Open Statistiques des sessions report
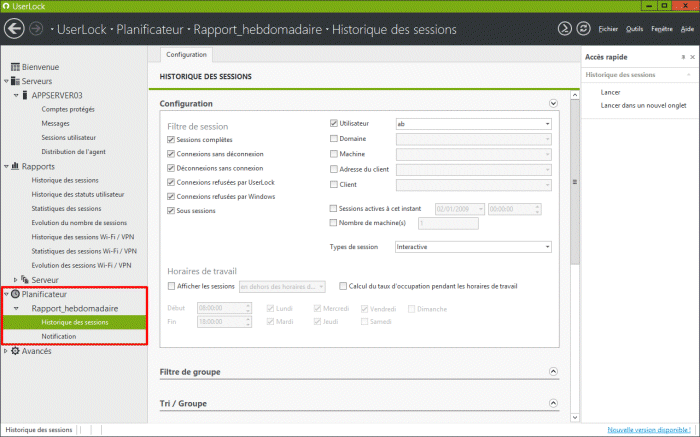This screenshot has height=437, width=700. point(66,208)
